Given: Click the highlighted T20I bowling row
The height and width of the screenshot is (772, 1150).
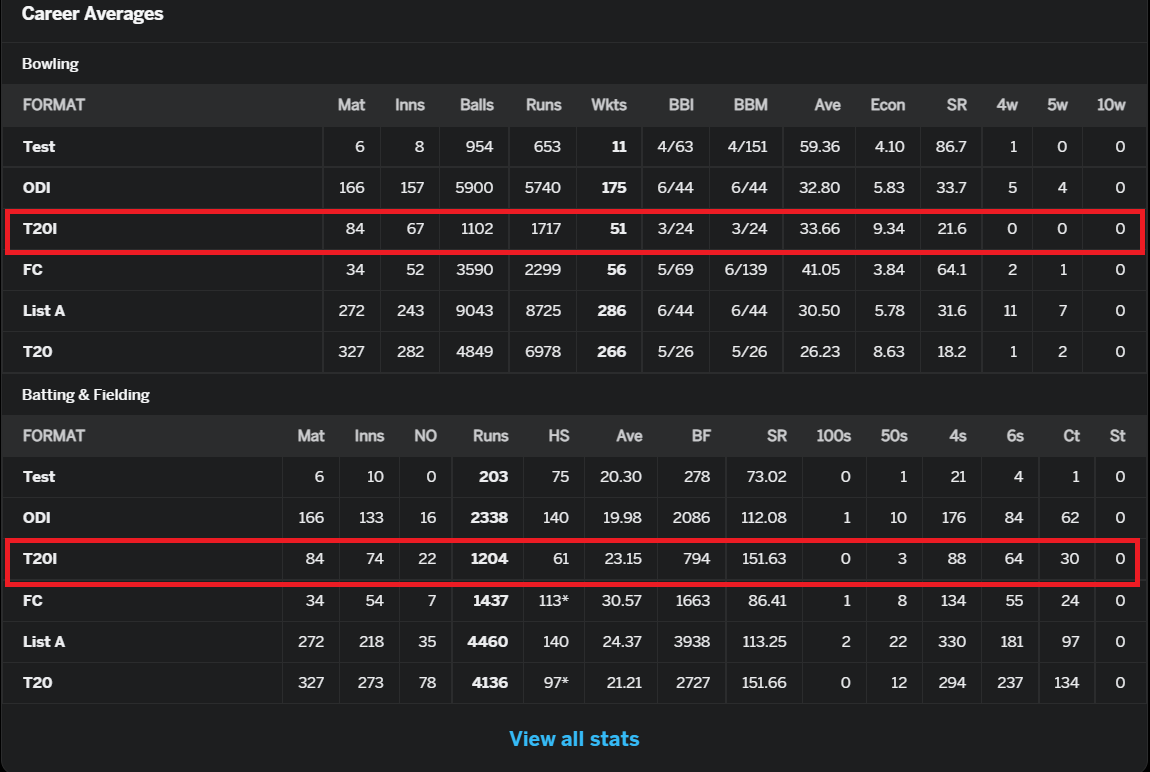Looking at the screenshot, I should (x=574, y=231).
